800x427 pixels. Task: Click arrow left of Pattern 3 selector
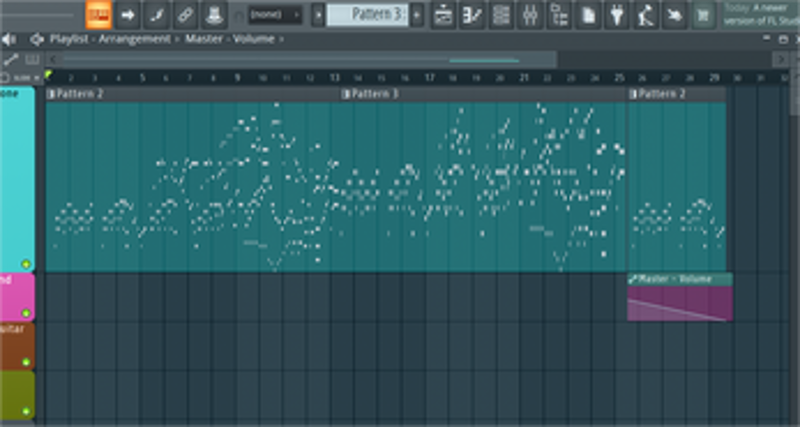tap(318, 15)
